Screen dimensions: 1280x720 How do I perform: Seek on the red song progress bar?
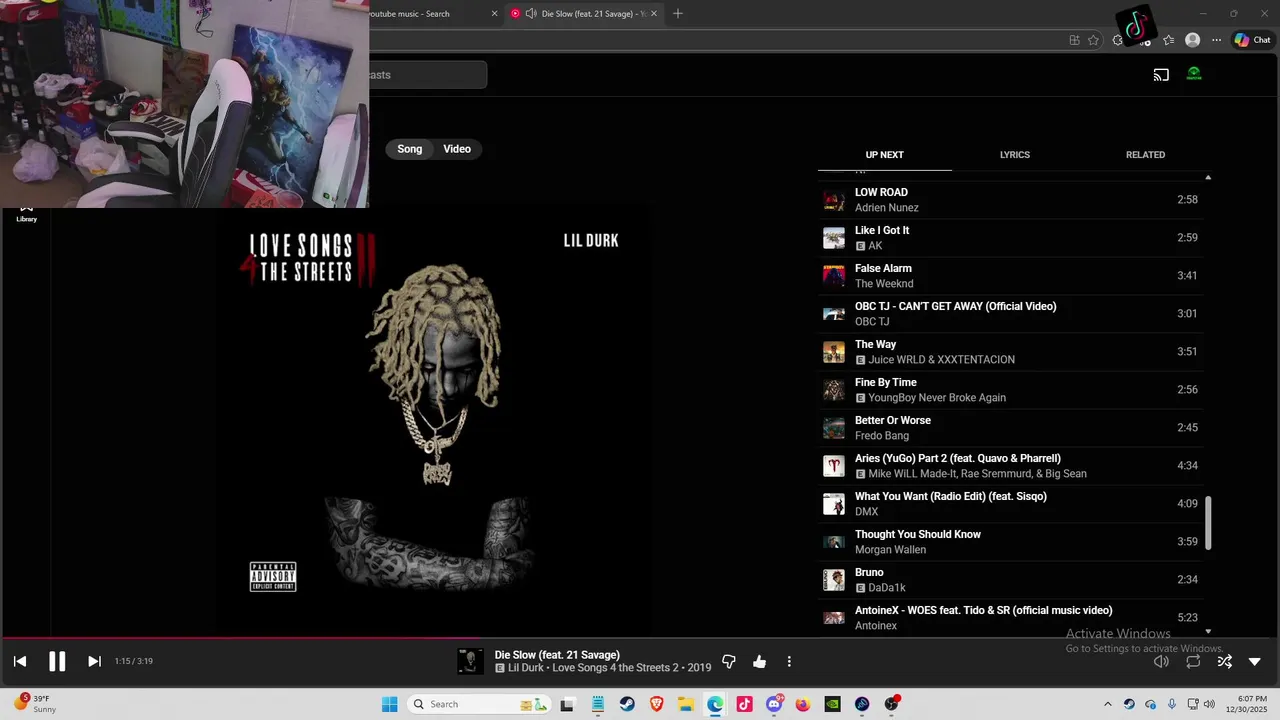(x=640, y=638)
